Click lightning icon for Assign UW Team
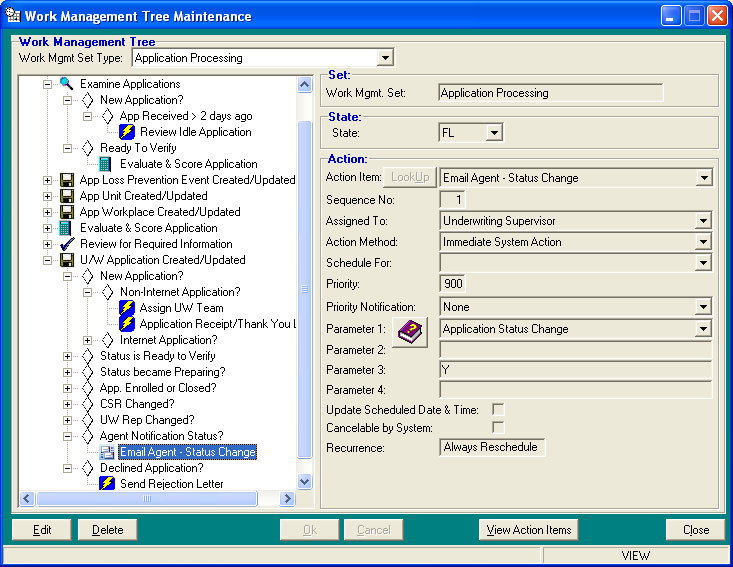Viewport: 733px width, 567px height. click(x=127, y=308)
